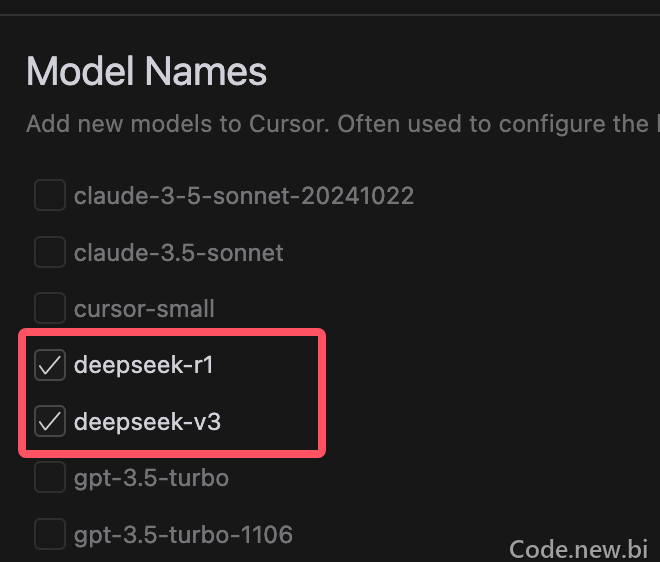The width and height of the screenshot is (660, 562).
Task: Select the claude-3.5-sonnet text label
Action: click(178, 253)
